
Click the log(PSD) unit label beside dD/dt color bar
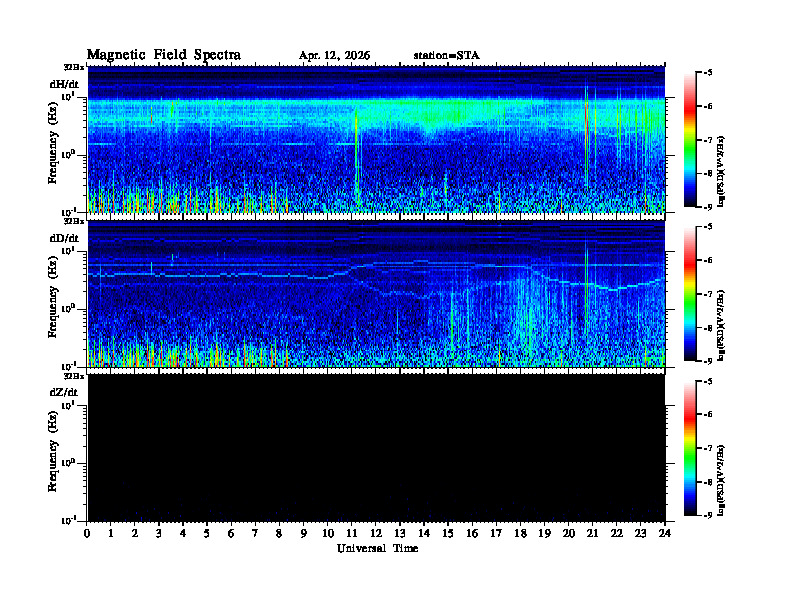point(721,325)
